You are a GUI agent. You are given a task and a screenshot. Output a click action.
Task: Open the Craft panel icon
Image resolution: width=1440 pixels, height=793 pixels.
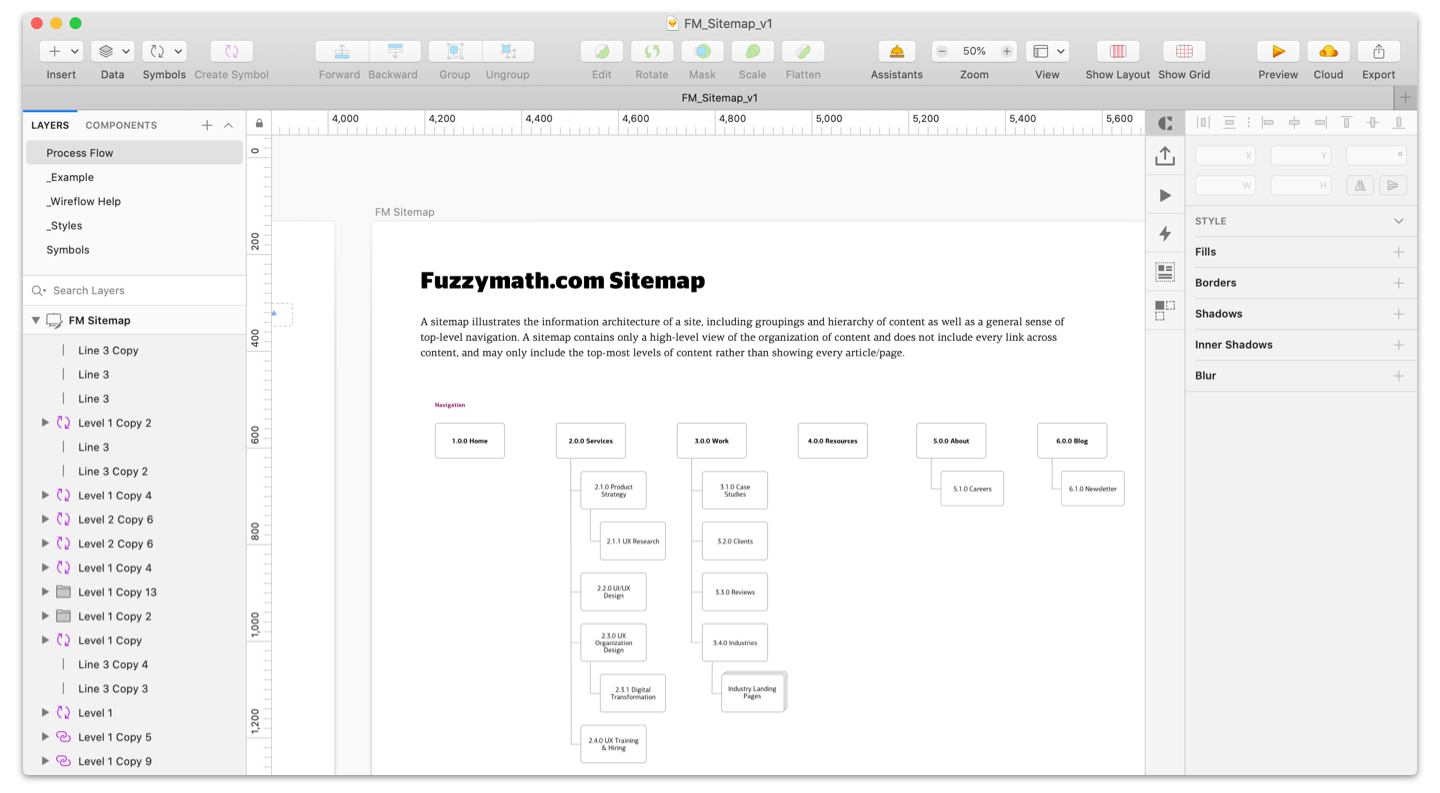1165,123
